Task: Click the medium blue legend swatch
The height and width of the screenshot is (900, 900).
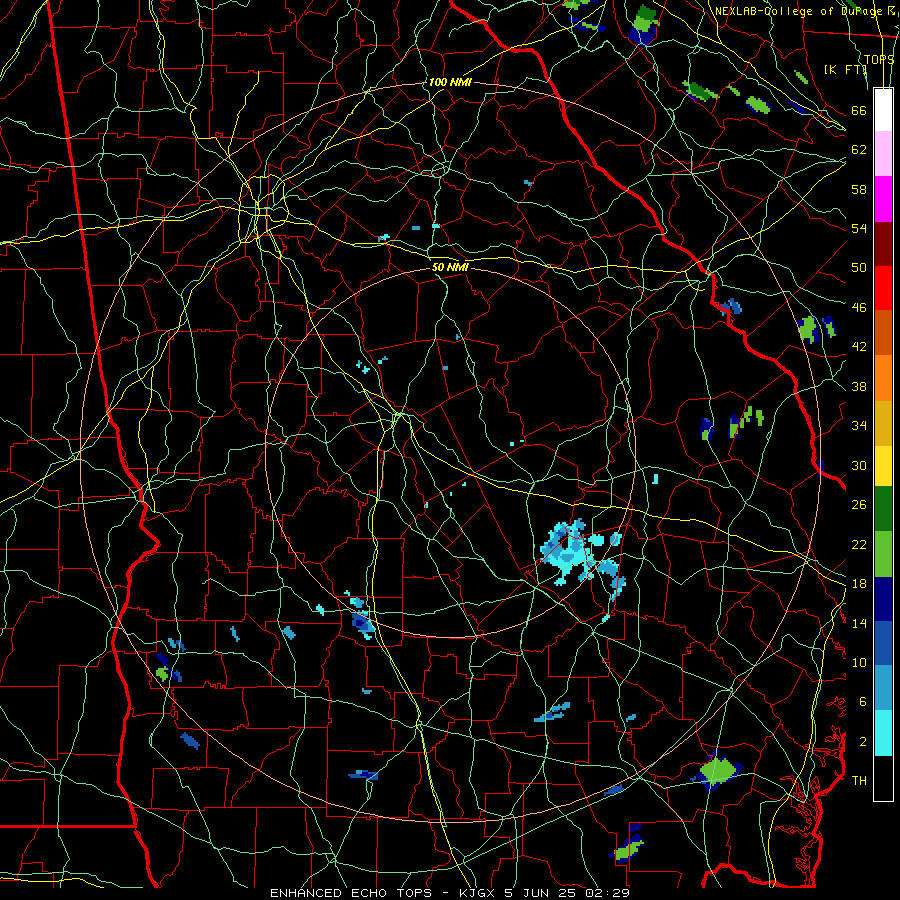Action: [x=883, y=643]
